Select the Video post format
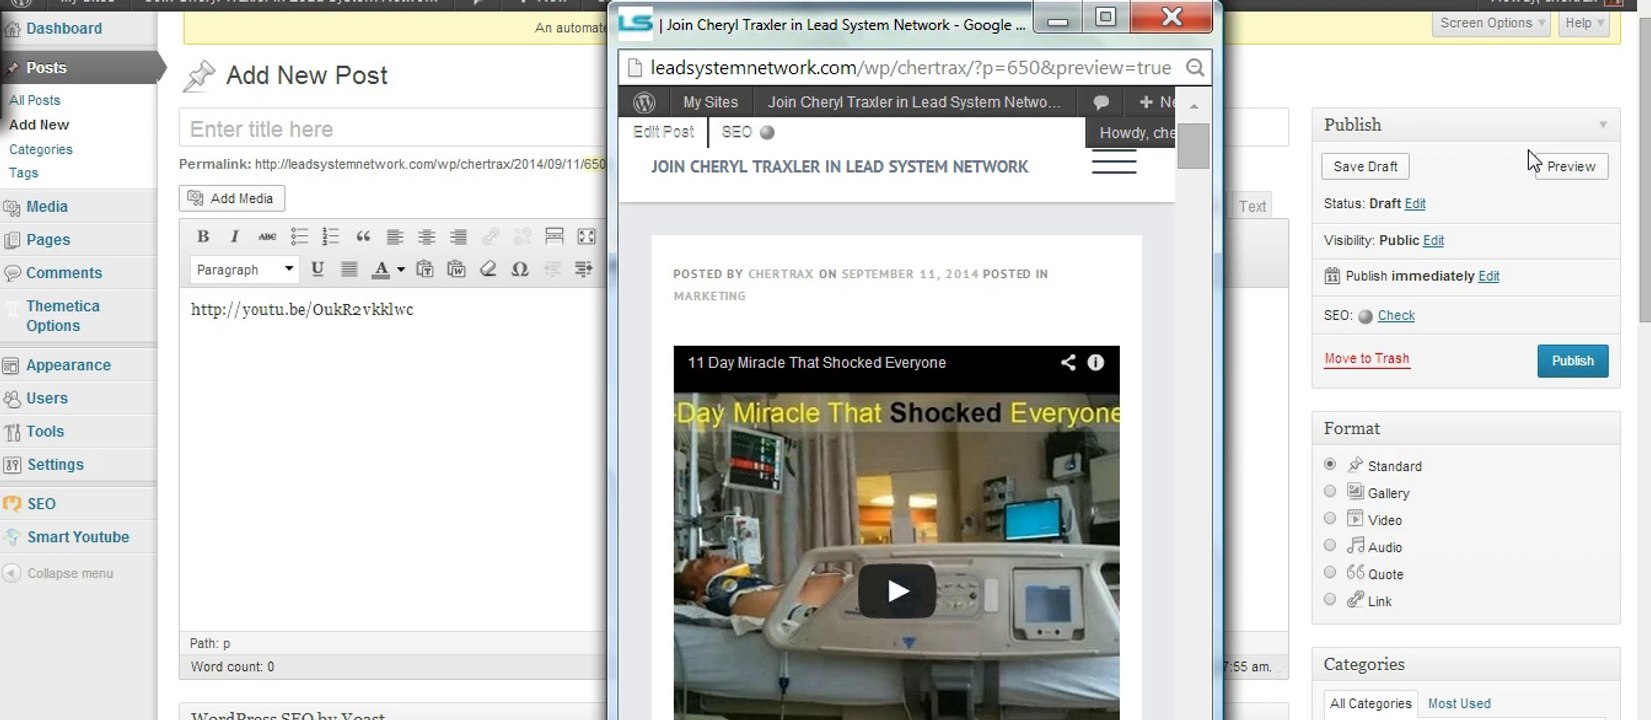 click(1330, 518)
